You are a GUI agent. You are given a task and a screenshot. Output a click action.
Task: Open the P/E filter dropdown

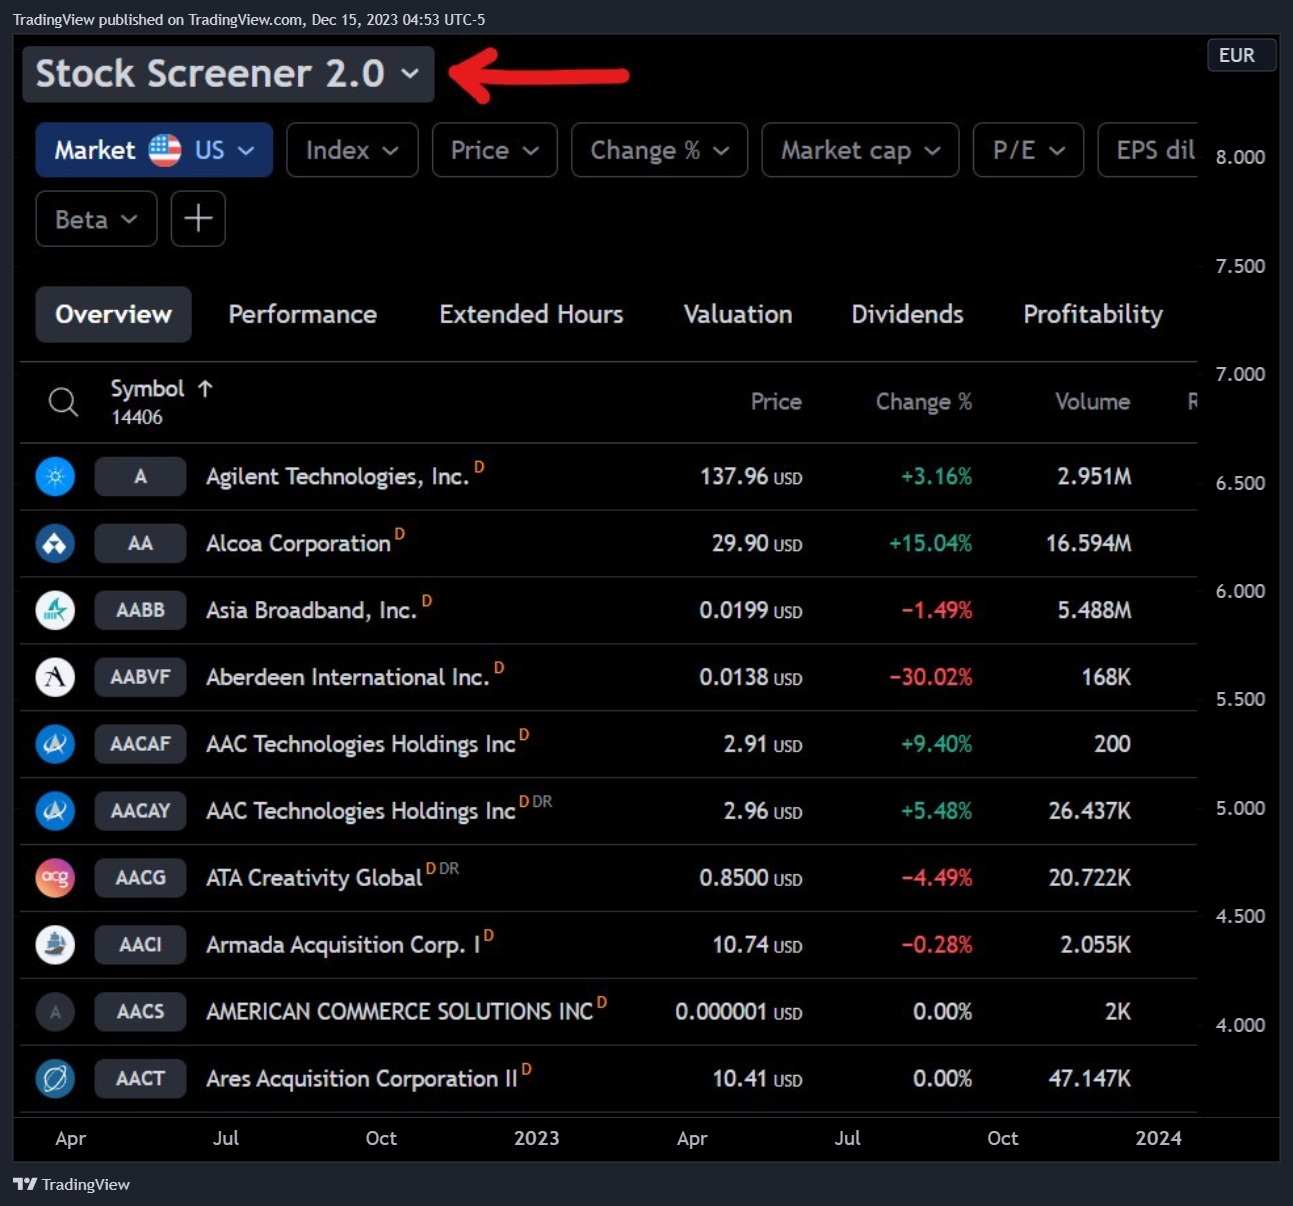[x=1028, y=150]
